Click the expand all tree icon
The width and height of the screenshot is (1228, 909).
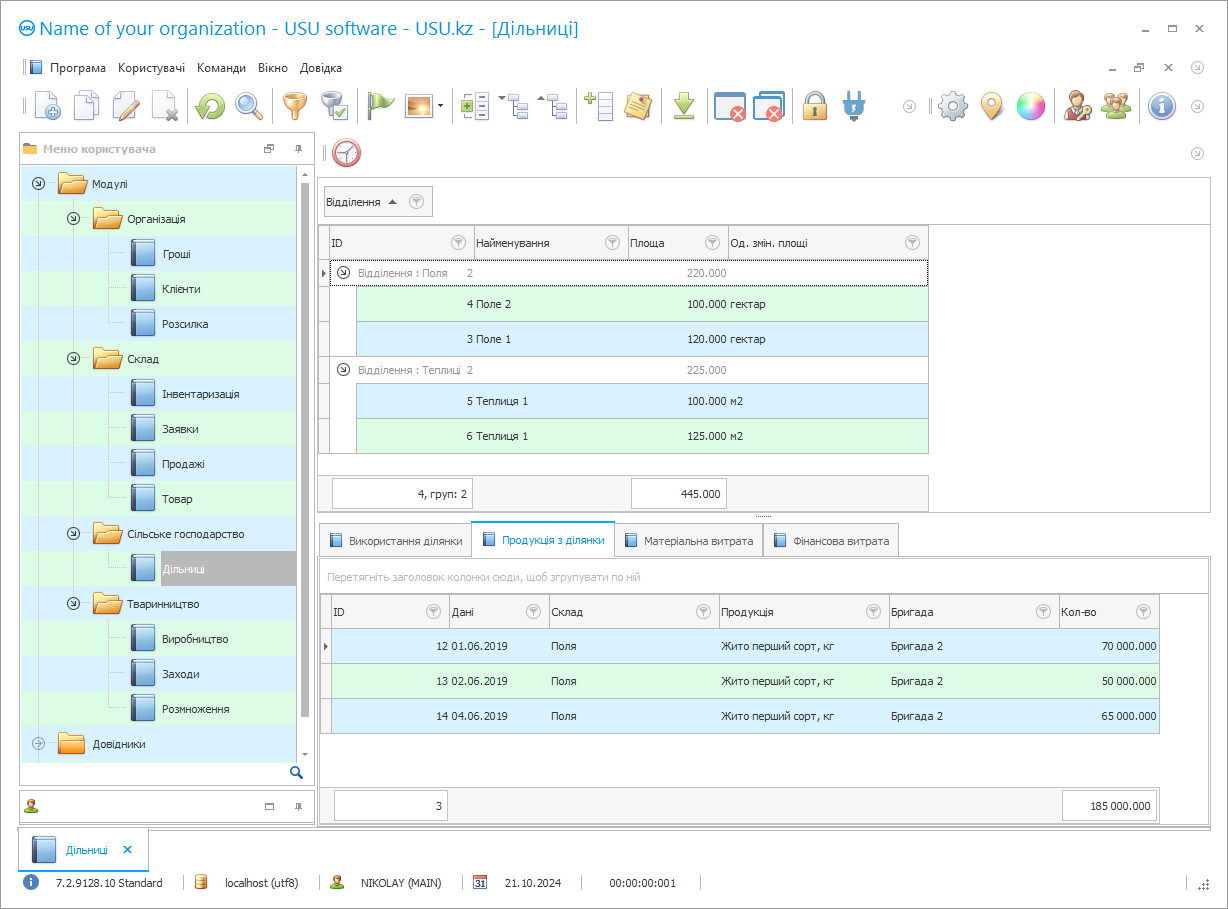coord(514,106)
